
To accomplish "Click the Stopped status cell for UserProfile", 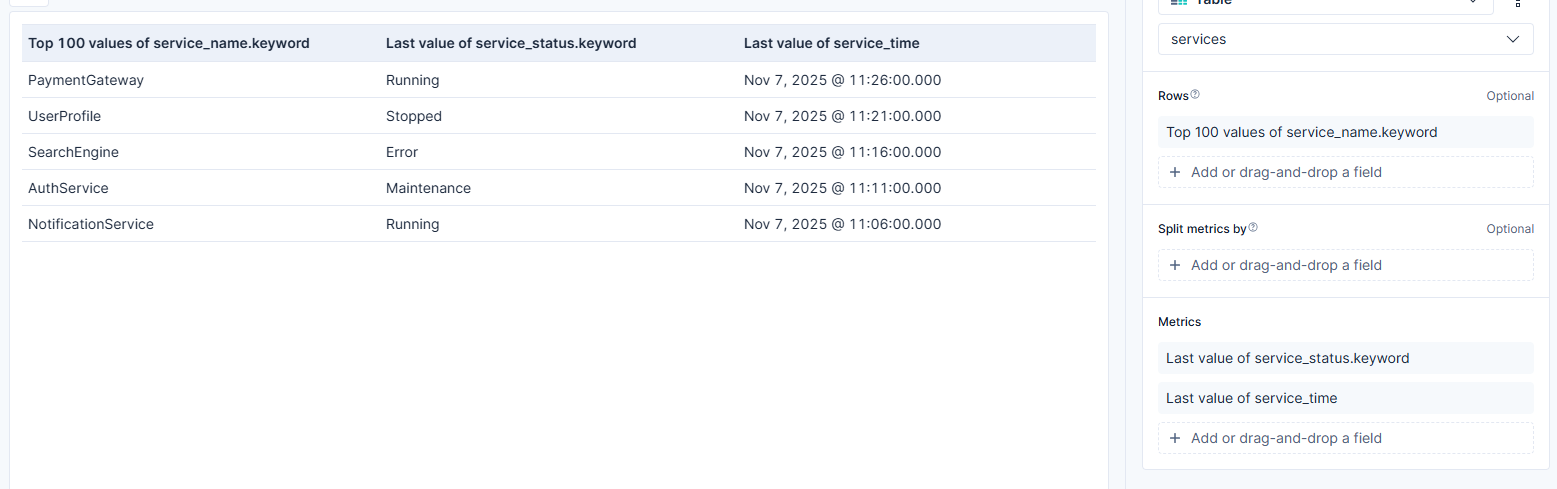I will tap(414, 116).
